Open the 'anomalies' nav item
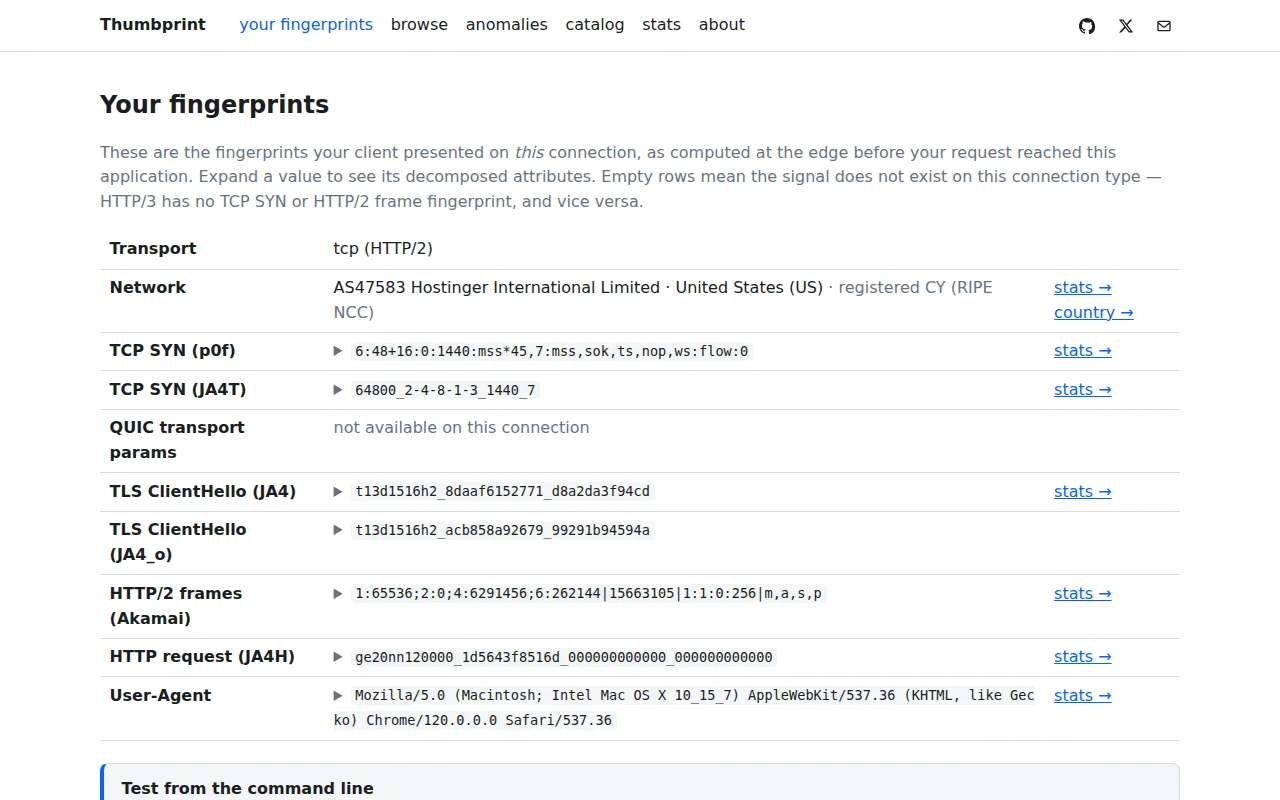Screen dimensions: 1280x800 point(507,25)
